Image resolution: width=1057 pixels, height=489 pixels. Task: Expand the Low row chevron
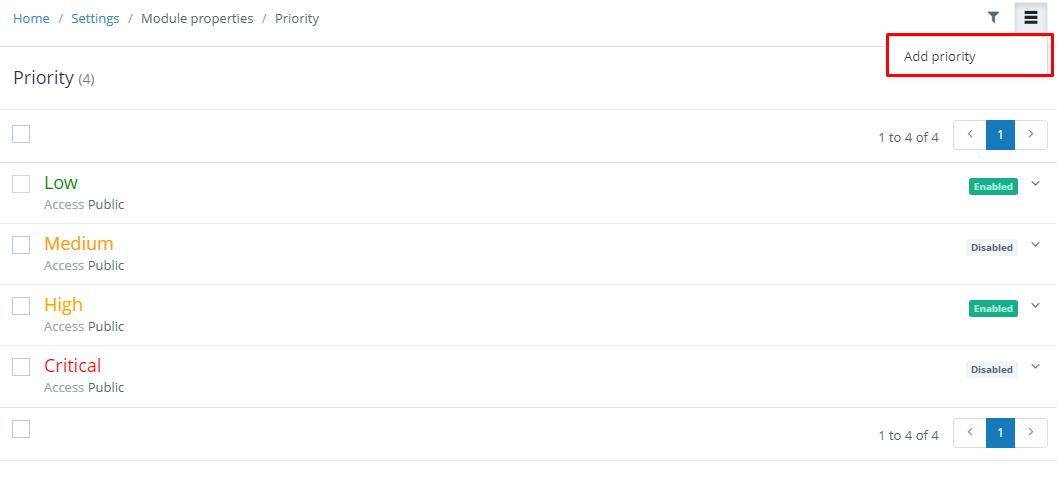(1036, 183)
